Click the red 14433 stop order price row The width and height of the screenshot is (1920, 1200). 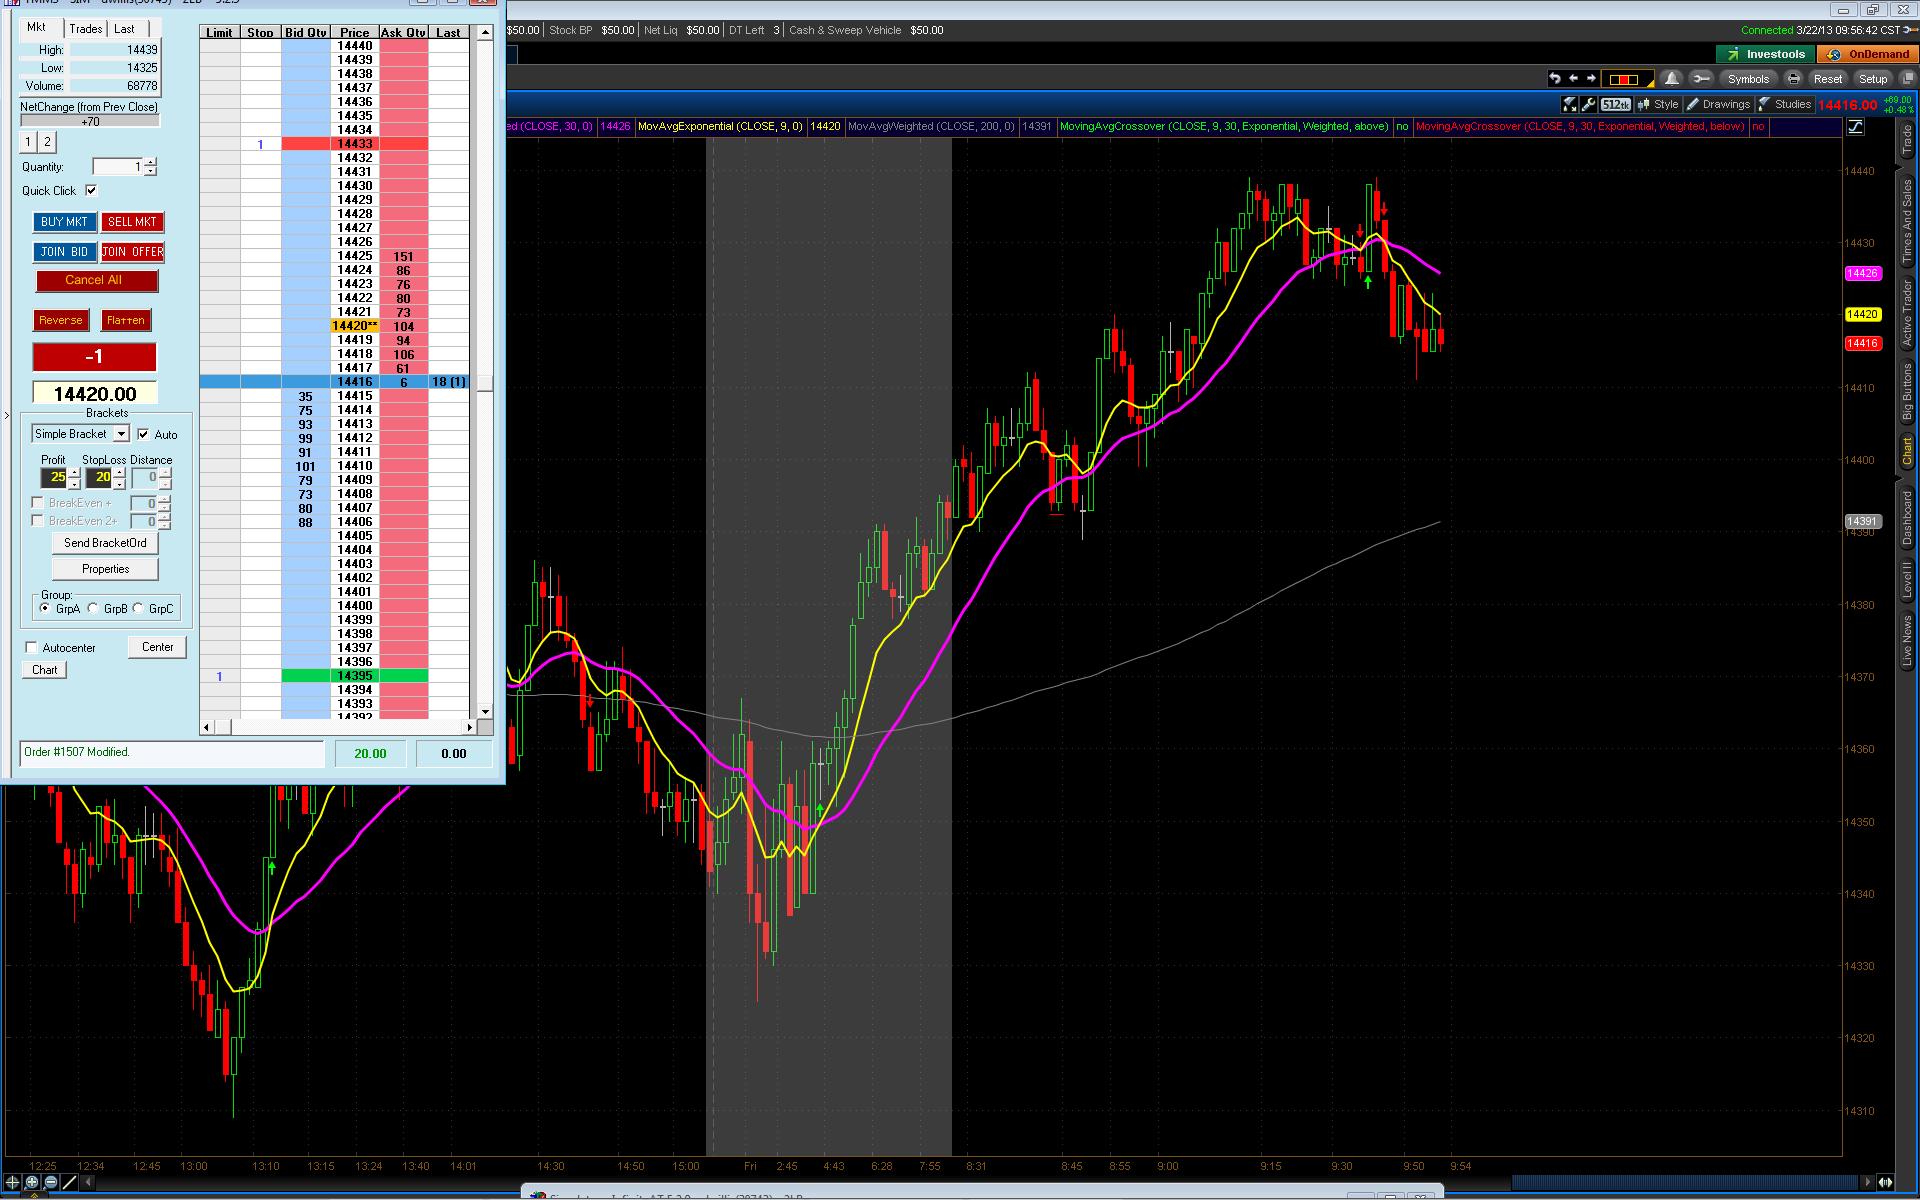click(355, 144)
